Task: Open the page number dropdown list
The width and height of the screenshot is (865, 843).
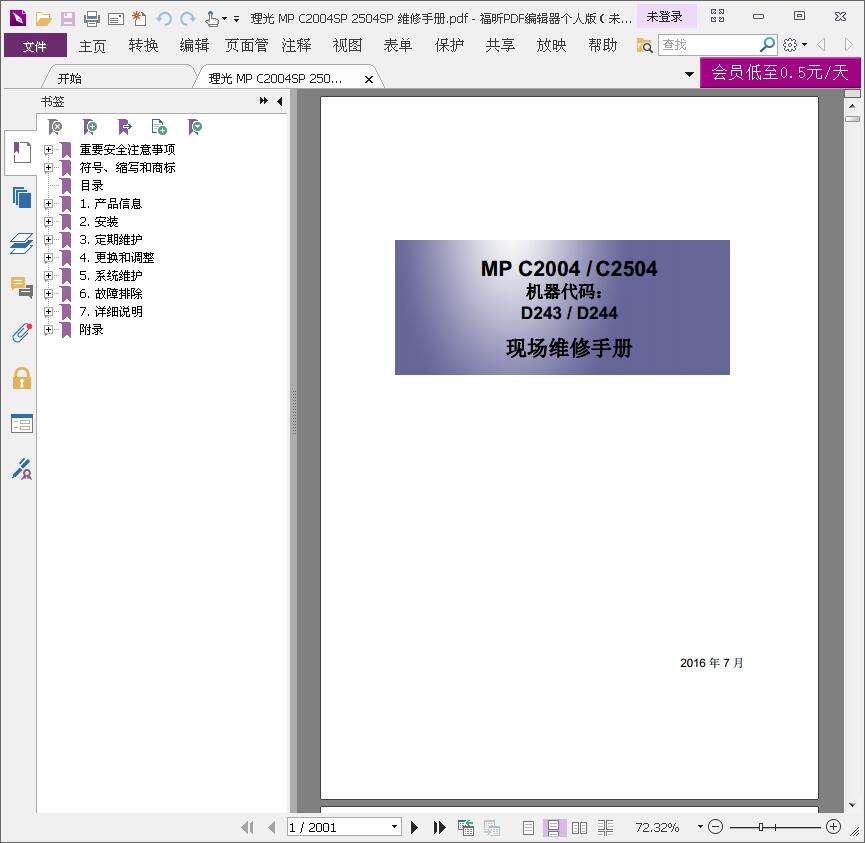Action: tap(394, 826)
